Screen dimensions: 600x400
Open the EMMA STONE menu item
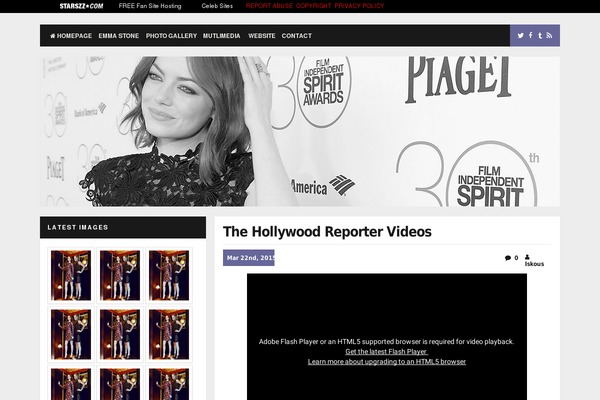click(x=119, y=36)
